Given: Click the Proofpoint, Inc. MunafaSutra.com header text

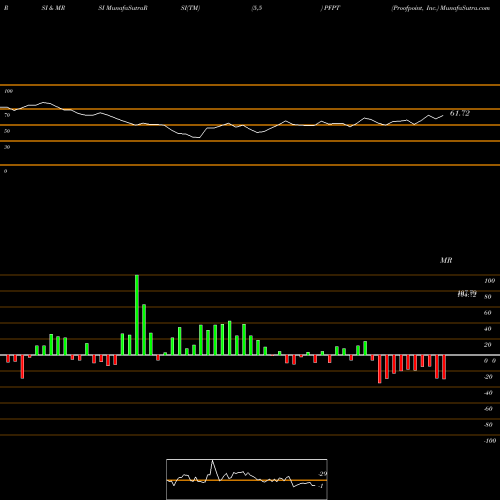Looking at the screenshot, I should pos(441,8).
